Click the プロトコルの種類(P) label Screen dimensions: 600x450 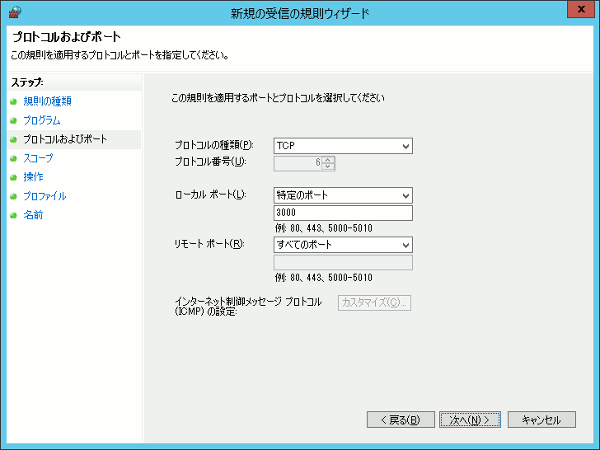point(214,145)
